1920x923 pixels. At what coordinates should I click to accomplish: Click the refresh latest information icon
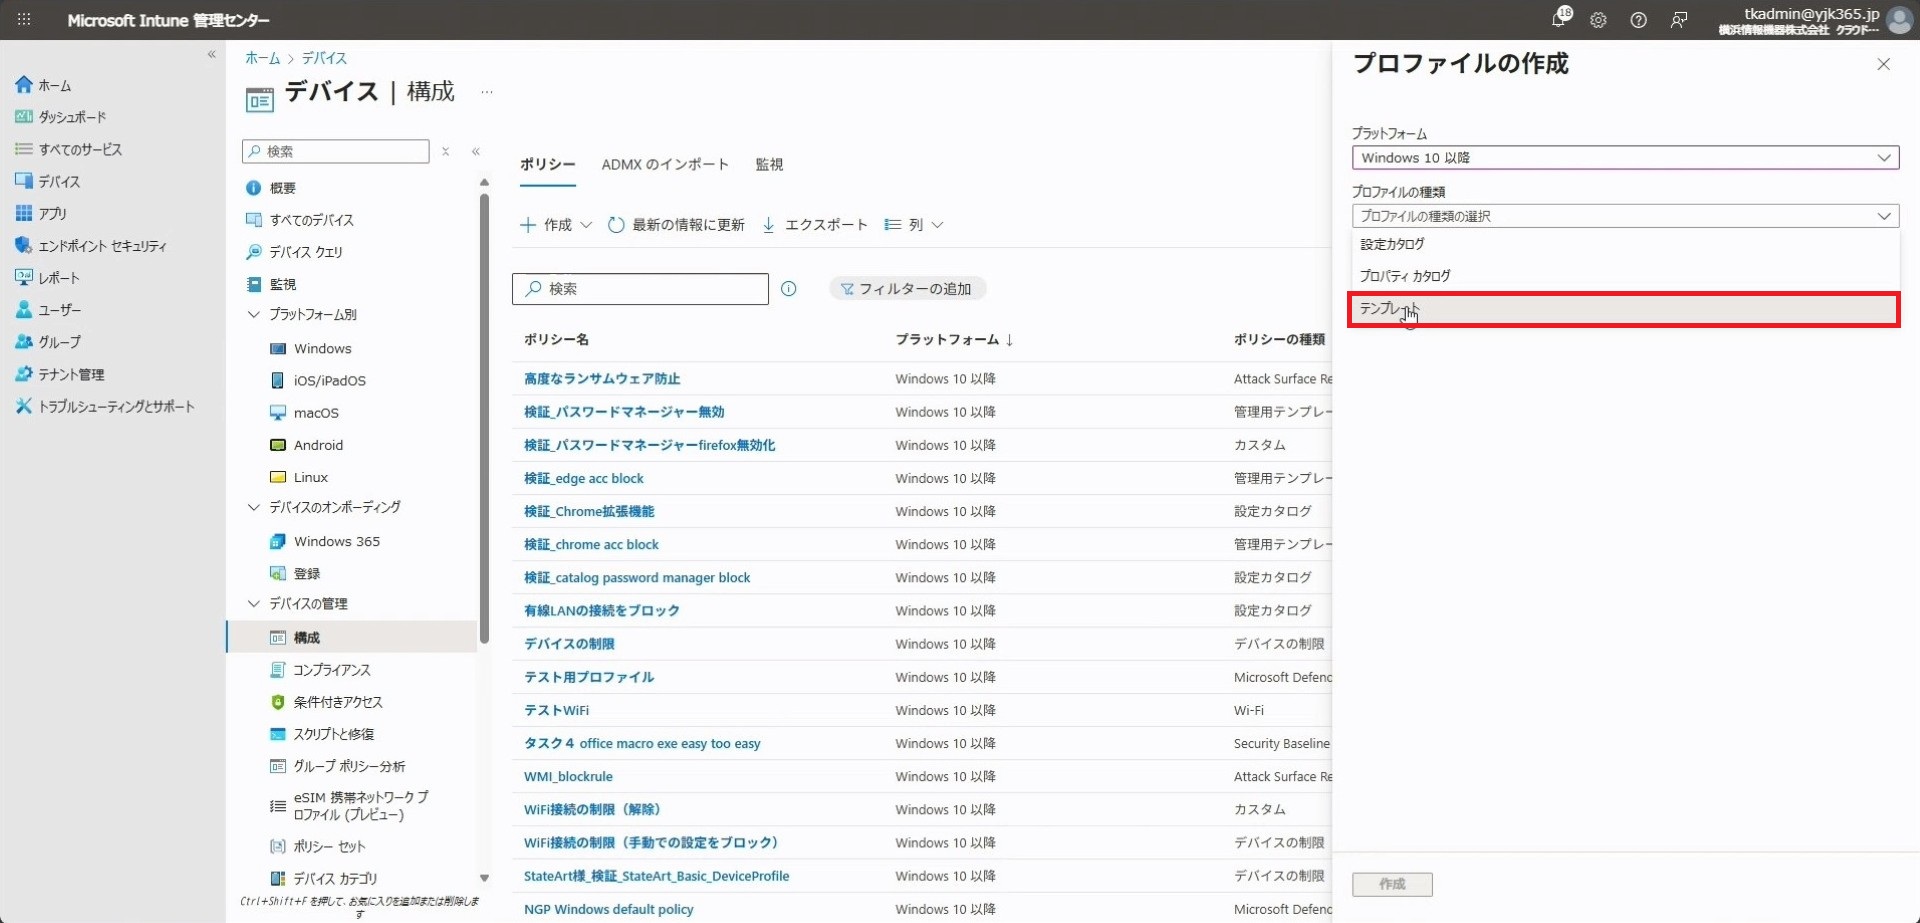616,225
